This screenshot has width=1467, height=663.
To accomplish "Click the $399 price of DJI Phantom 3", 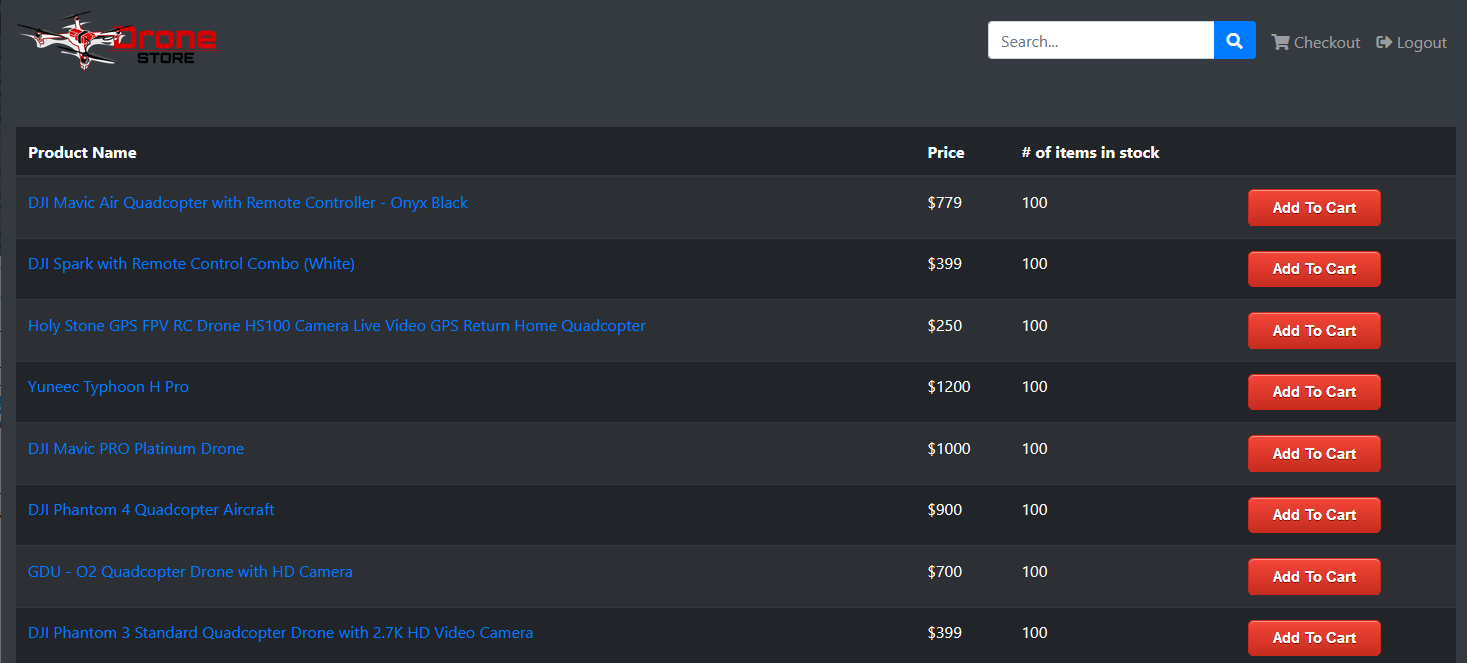I will (945, 633).
